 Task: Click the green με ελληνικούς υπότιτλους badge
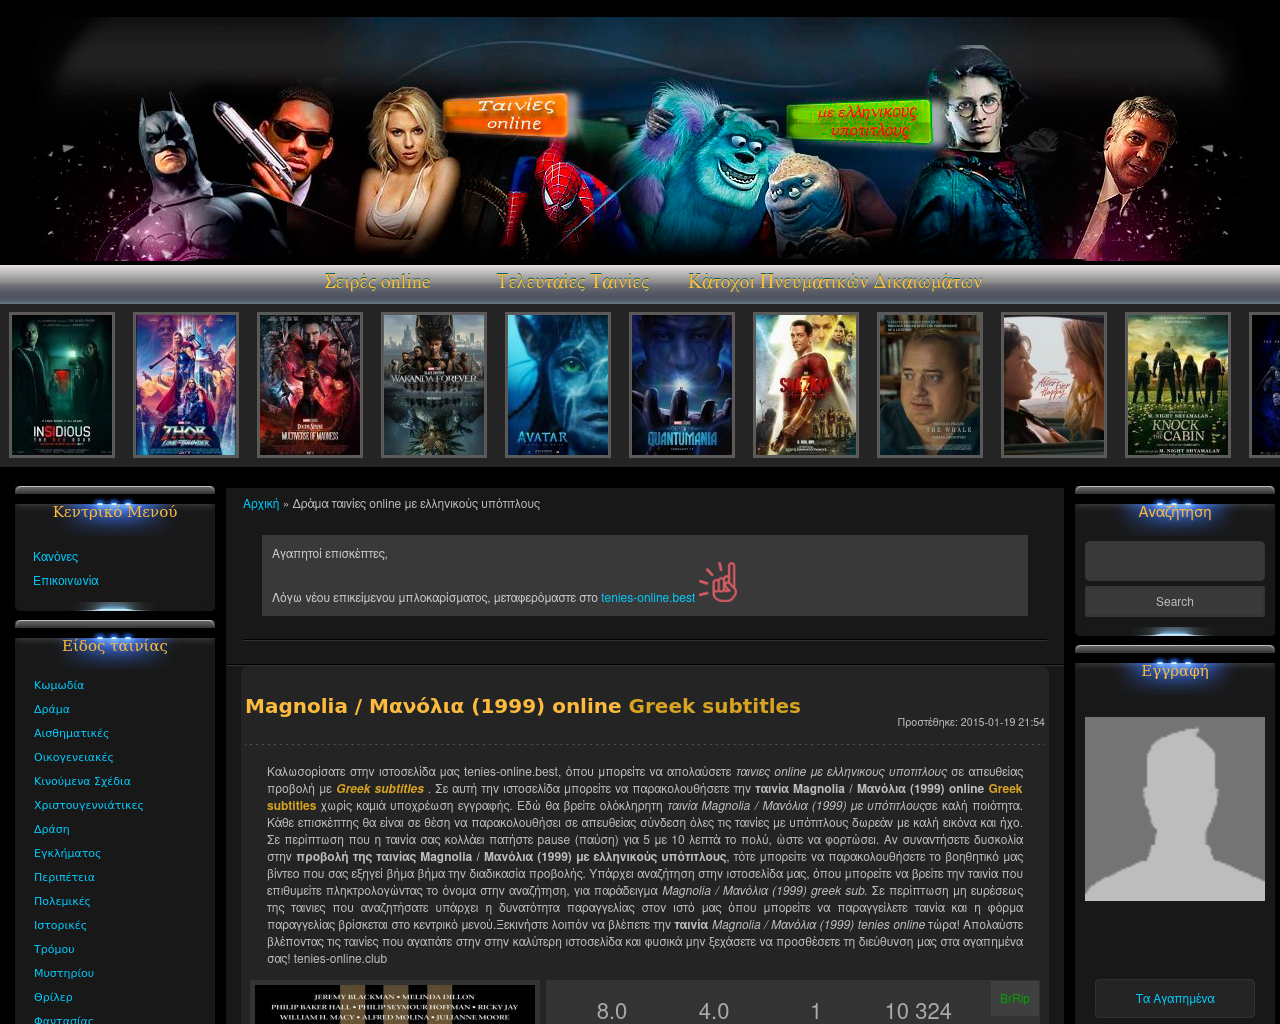tap(859, 121)
